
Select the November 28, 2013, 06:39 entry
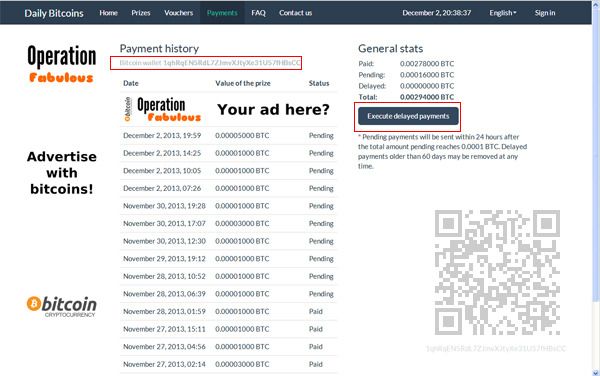[x=228, y=294]
